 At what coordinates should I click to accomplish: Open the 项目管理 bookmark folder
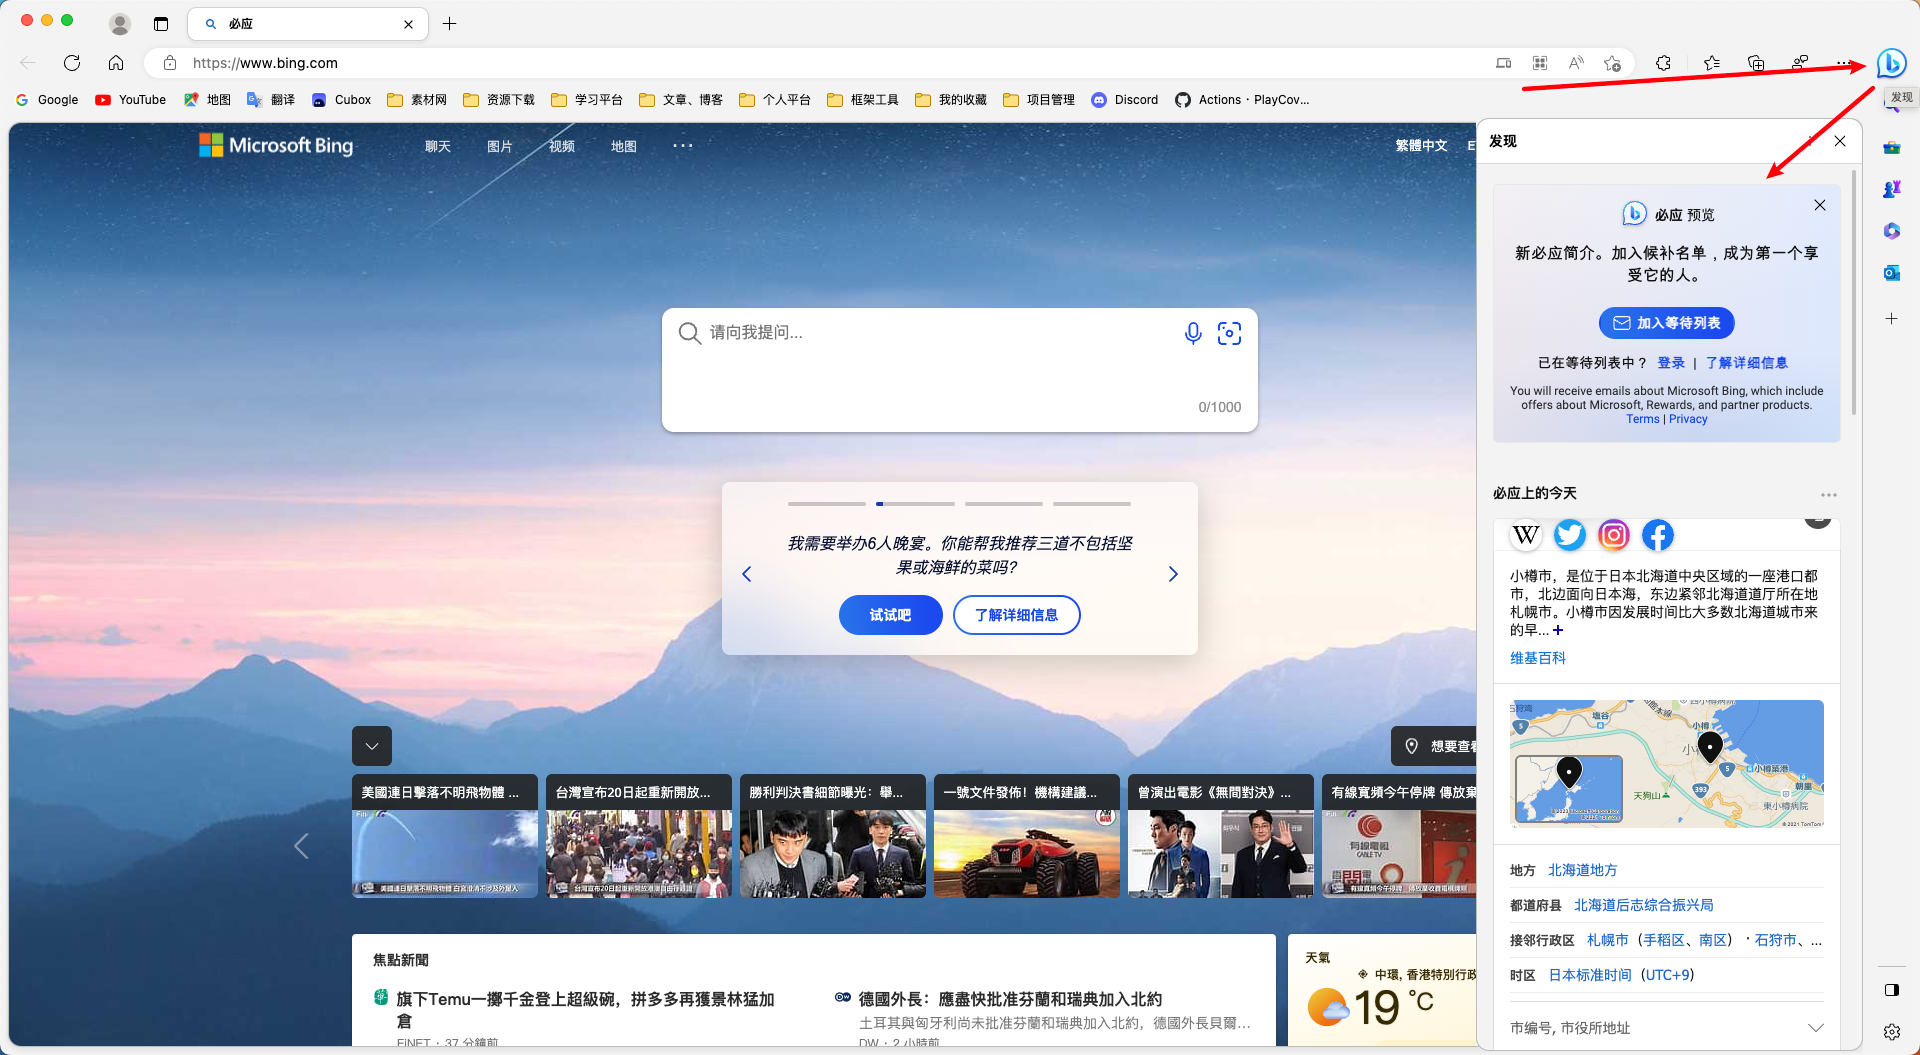click(1039, 100)
